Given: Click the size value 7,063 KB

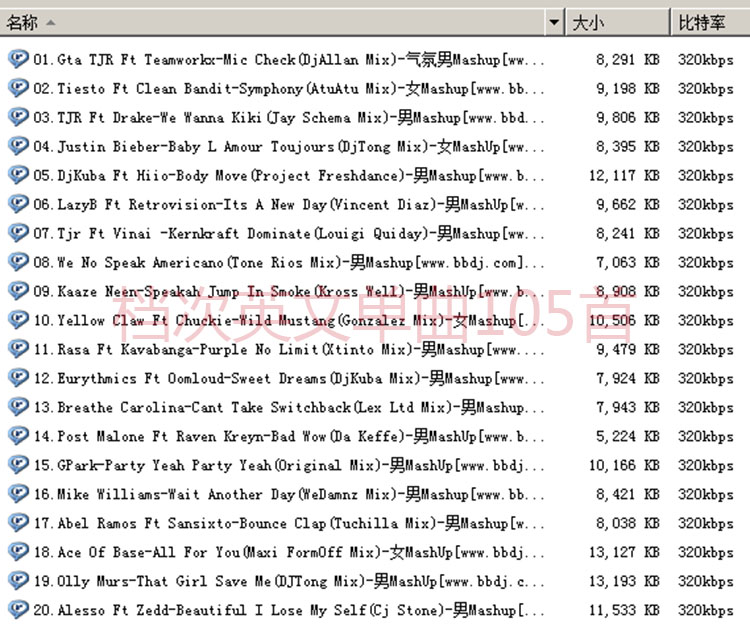Looking at the screenshot, I should click(628, 263).
